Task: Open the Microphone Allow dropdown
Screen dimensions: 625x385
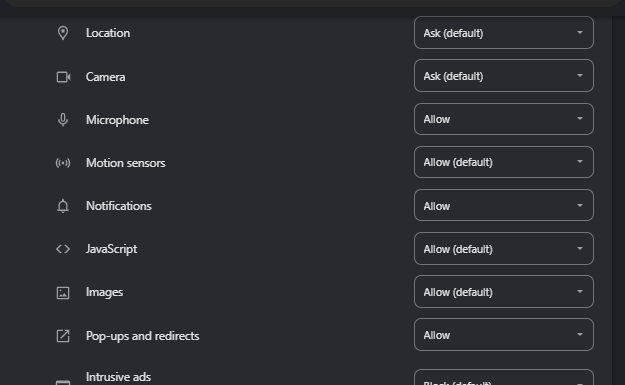Action: 504,119
